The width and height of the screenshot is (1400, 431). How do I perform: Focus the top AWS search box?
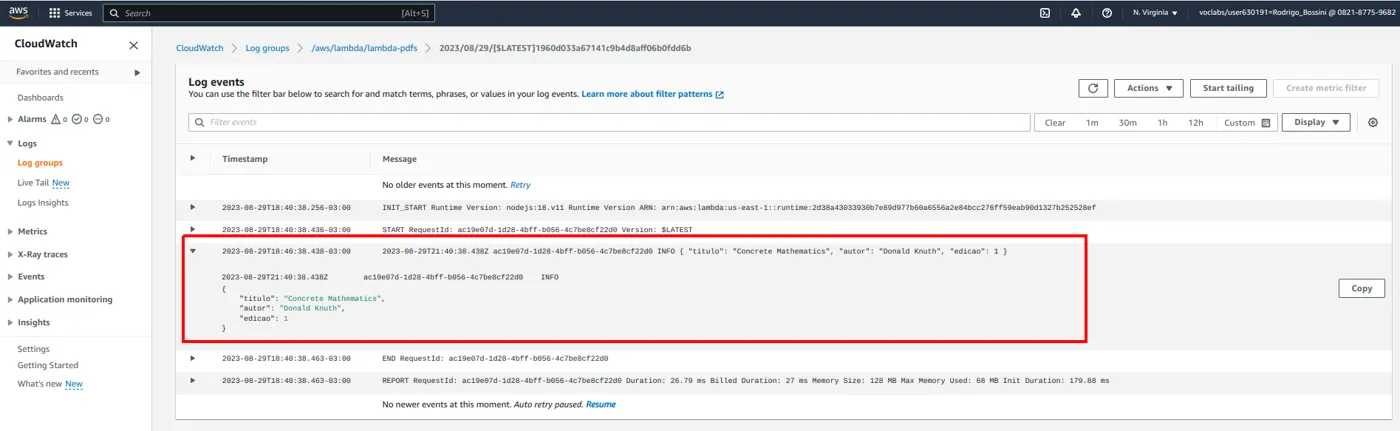(x=270, y=13)
